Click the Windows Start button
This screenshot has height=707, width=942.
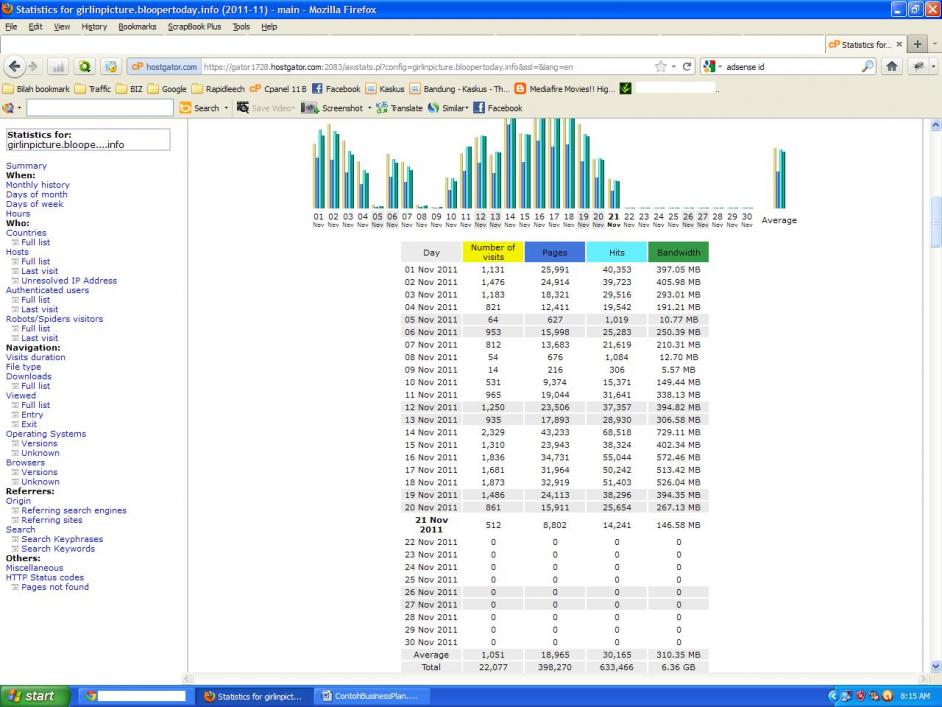tap(35, 696)
